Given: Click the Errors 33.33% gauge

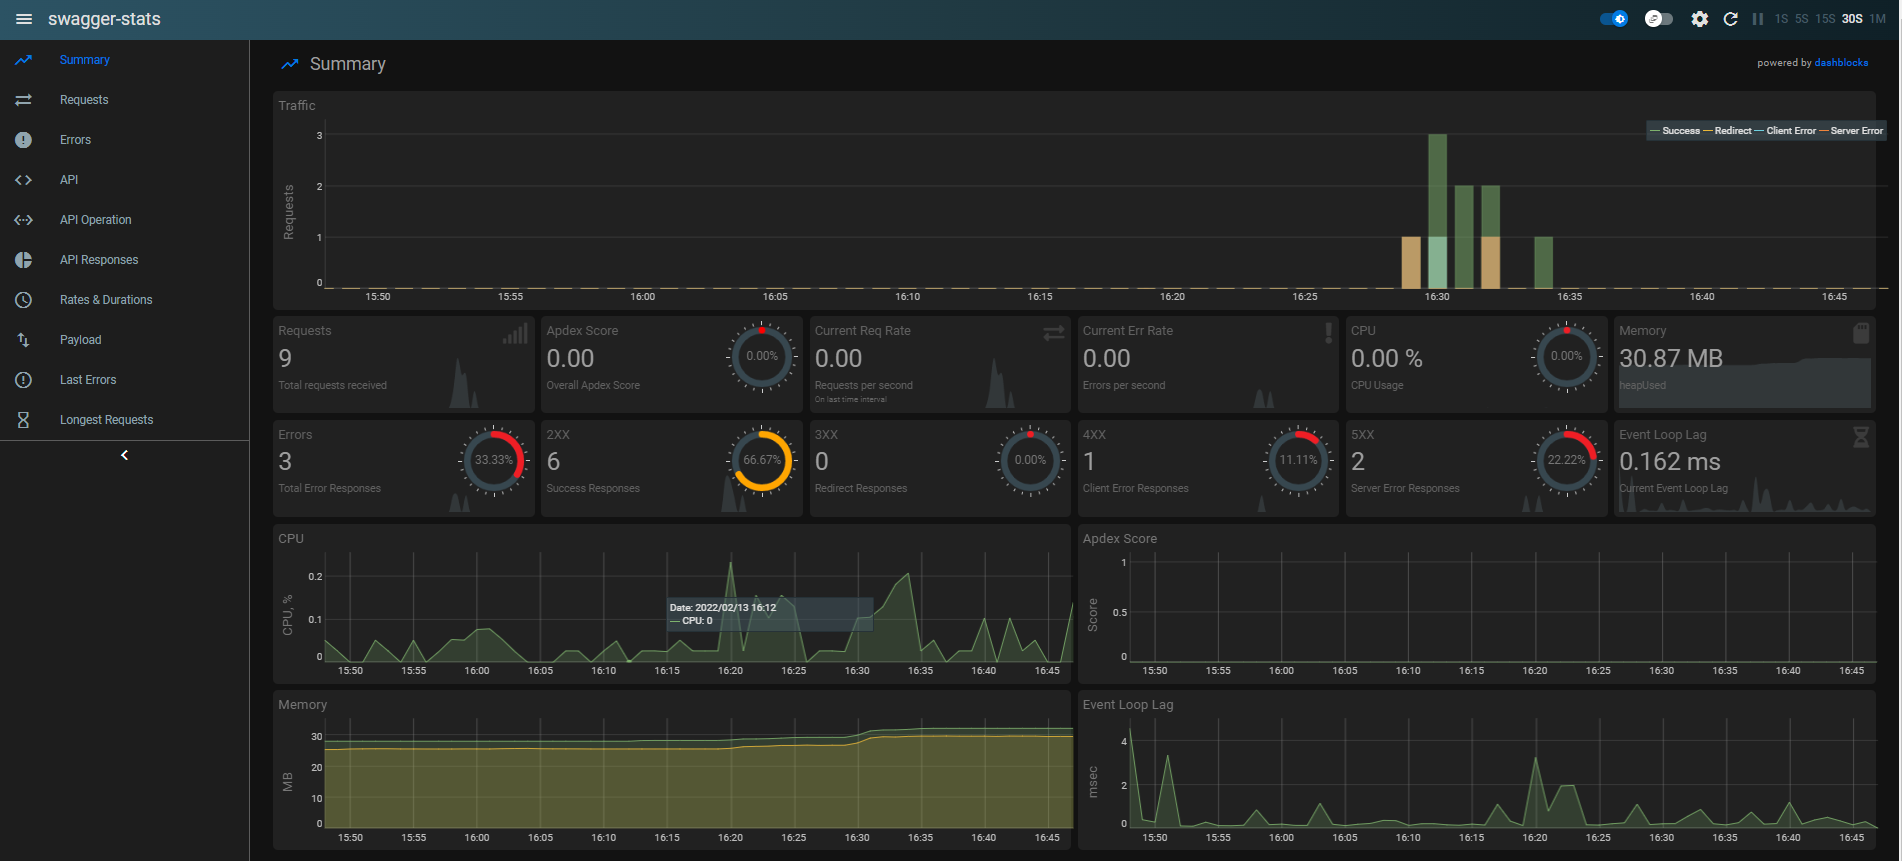Looking at the screenshot, I should (x=494, y=461).
